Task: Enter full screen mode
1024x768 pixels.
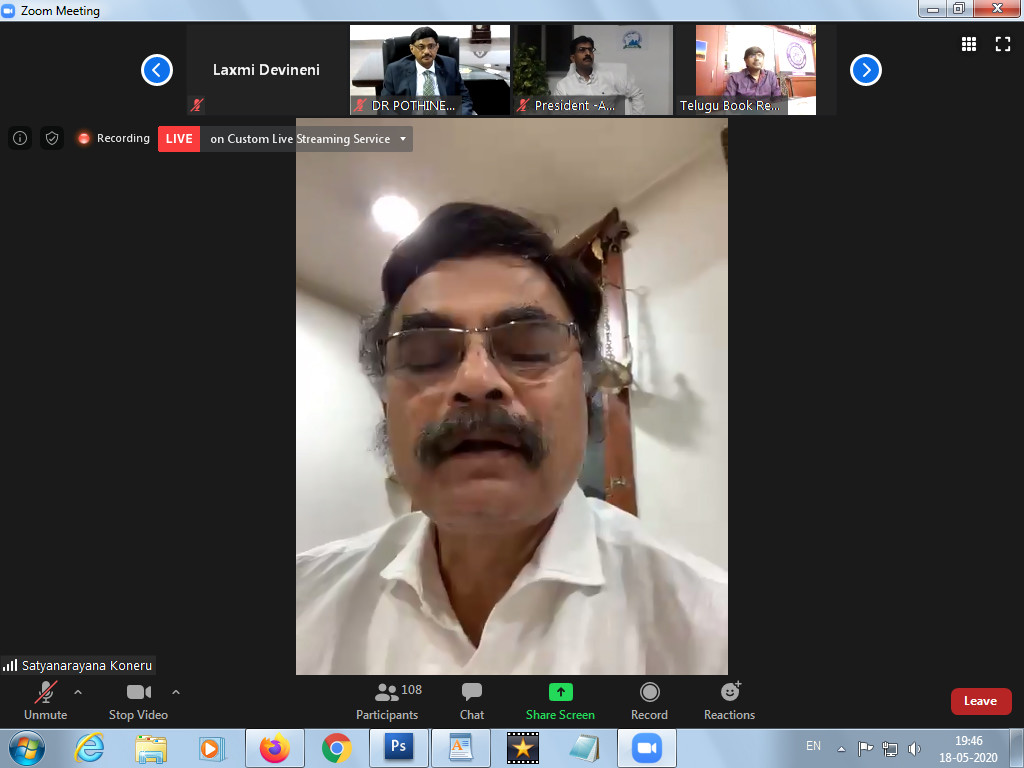Action: 1002,44
